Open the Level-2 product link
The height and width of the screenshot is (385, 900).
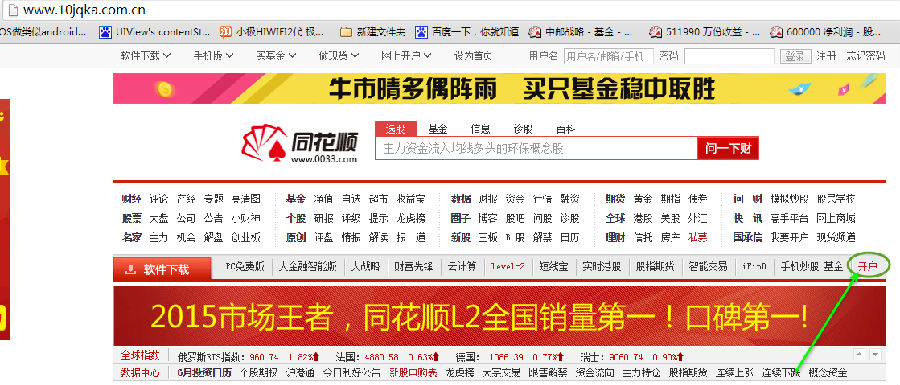(507, 266)
